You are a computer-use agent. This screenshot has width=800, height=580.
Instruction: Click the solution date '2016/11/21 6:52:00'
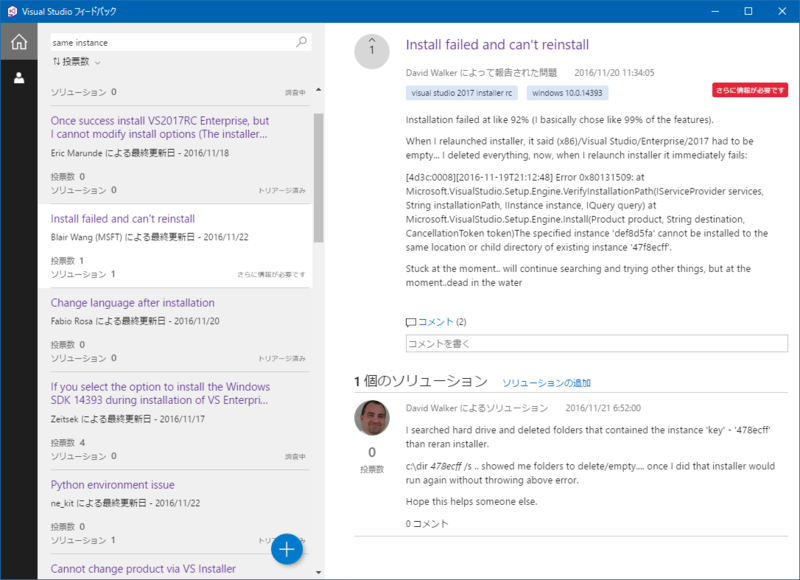(603, 408)
